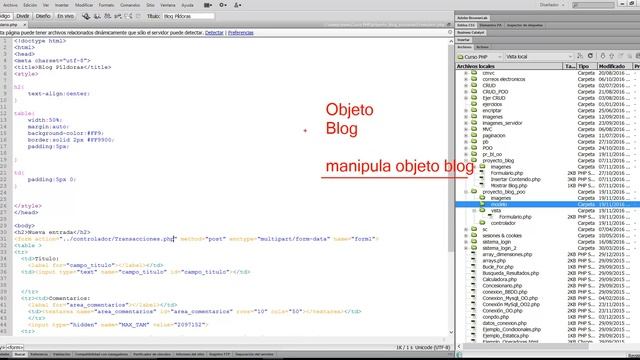Switch to Dividir split view

coord(22,16)
